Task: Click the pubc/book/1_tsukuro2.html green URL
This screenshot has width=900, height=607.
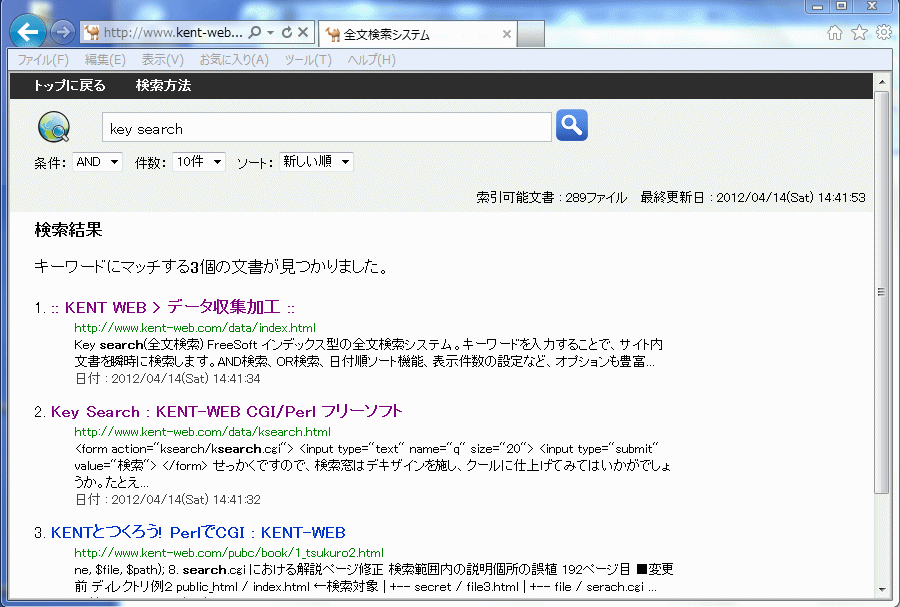Action: (228, 553)
